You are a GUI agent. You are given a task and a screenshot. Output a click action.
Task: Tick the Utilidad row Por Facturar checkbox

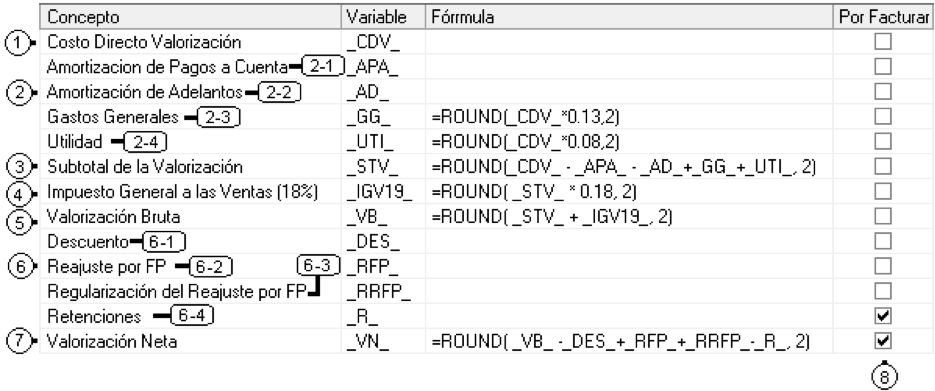tap(883, 142)
